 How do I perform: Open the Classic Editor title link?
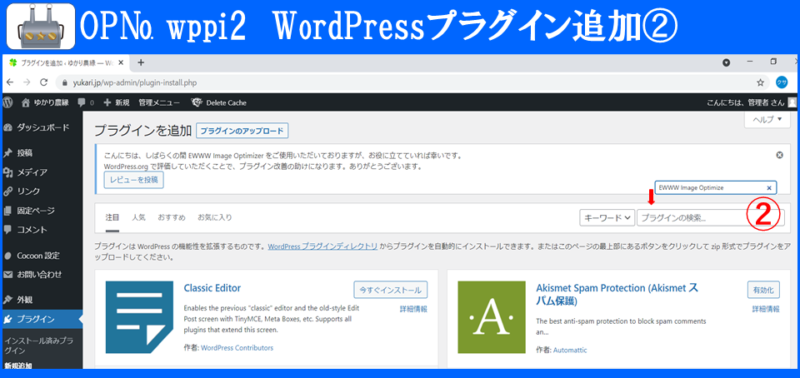212,288
